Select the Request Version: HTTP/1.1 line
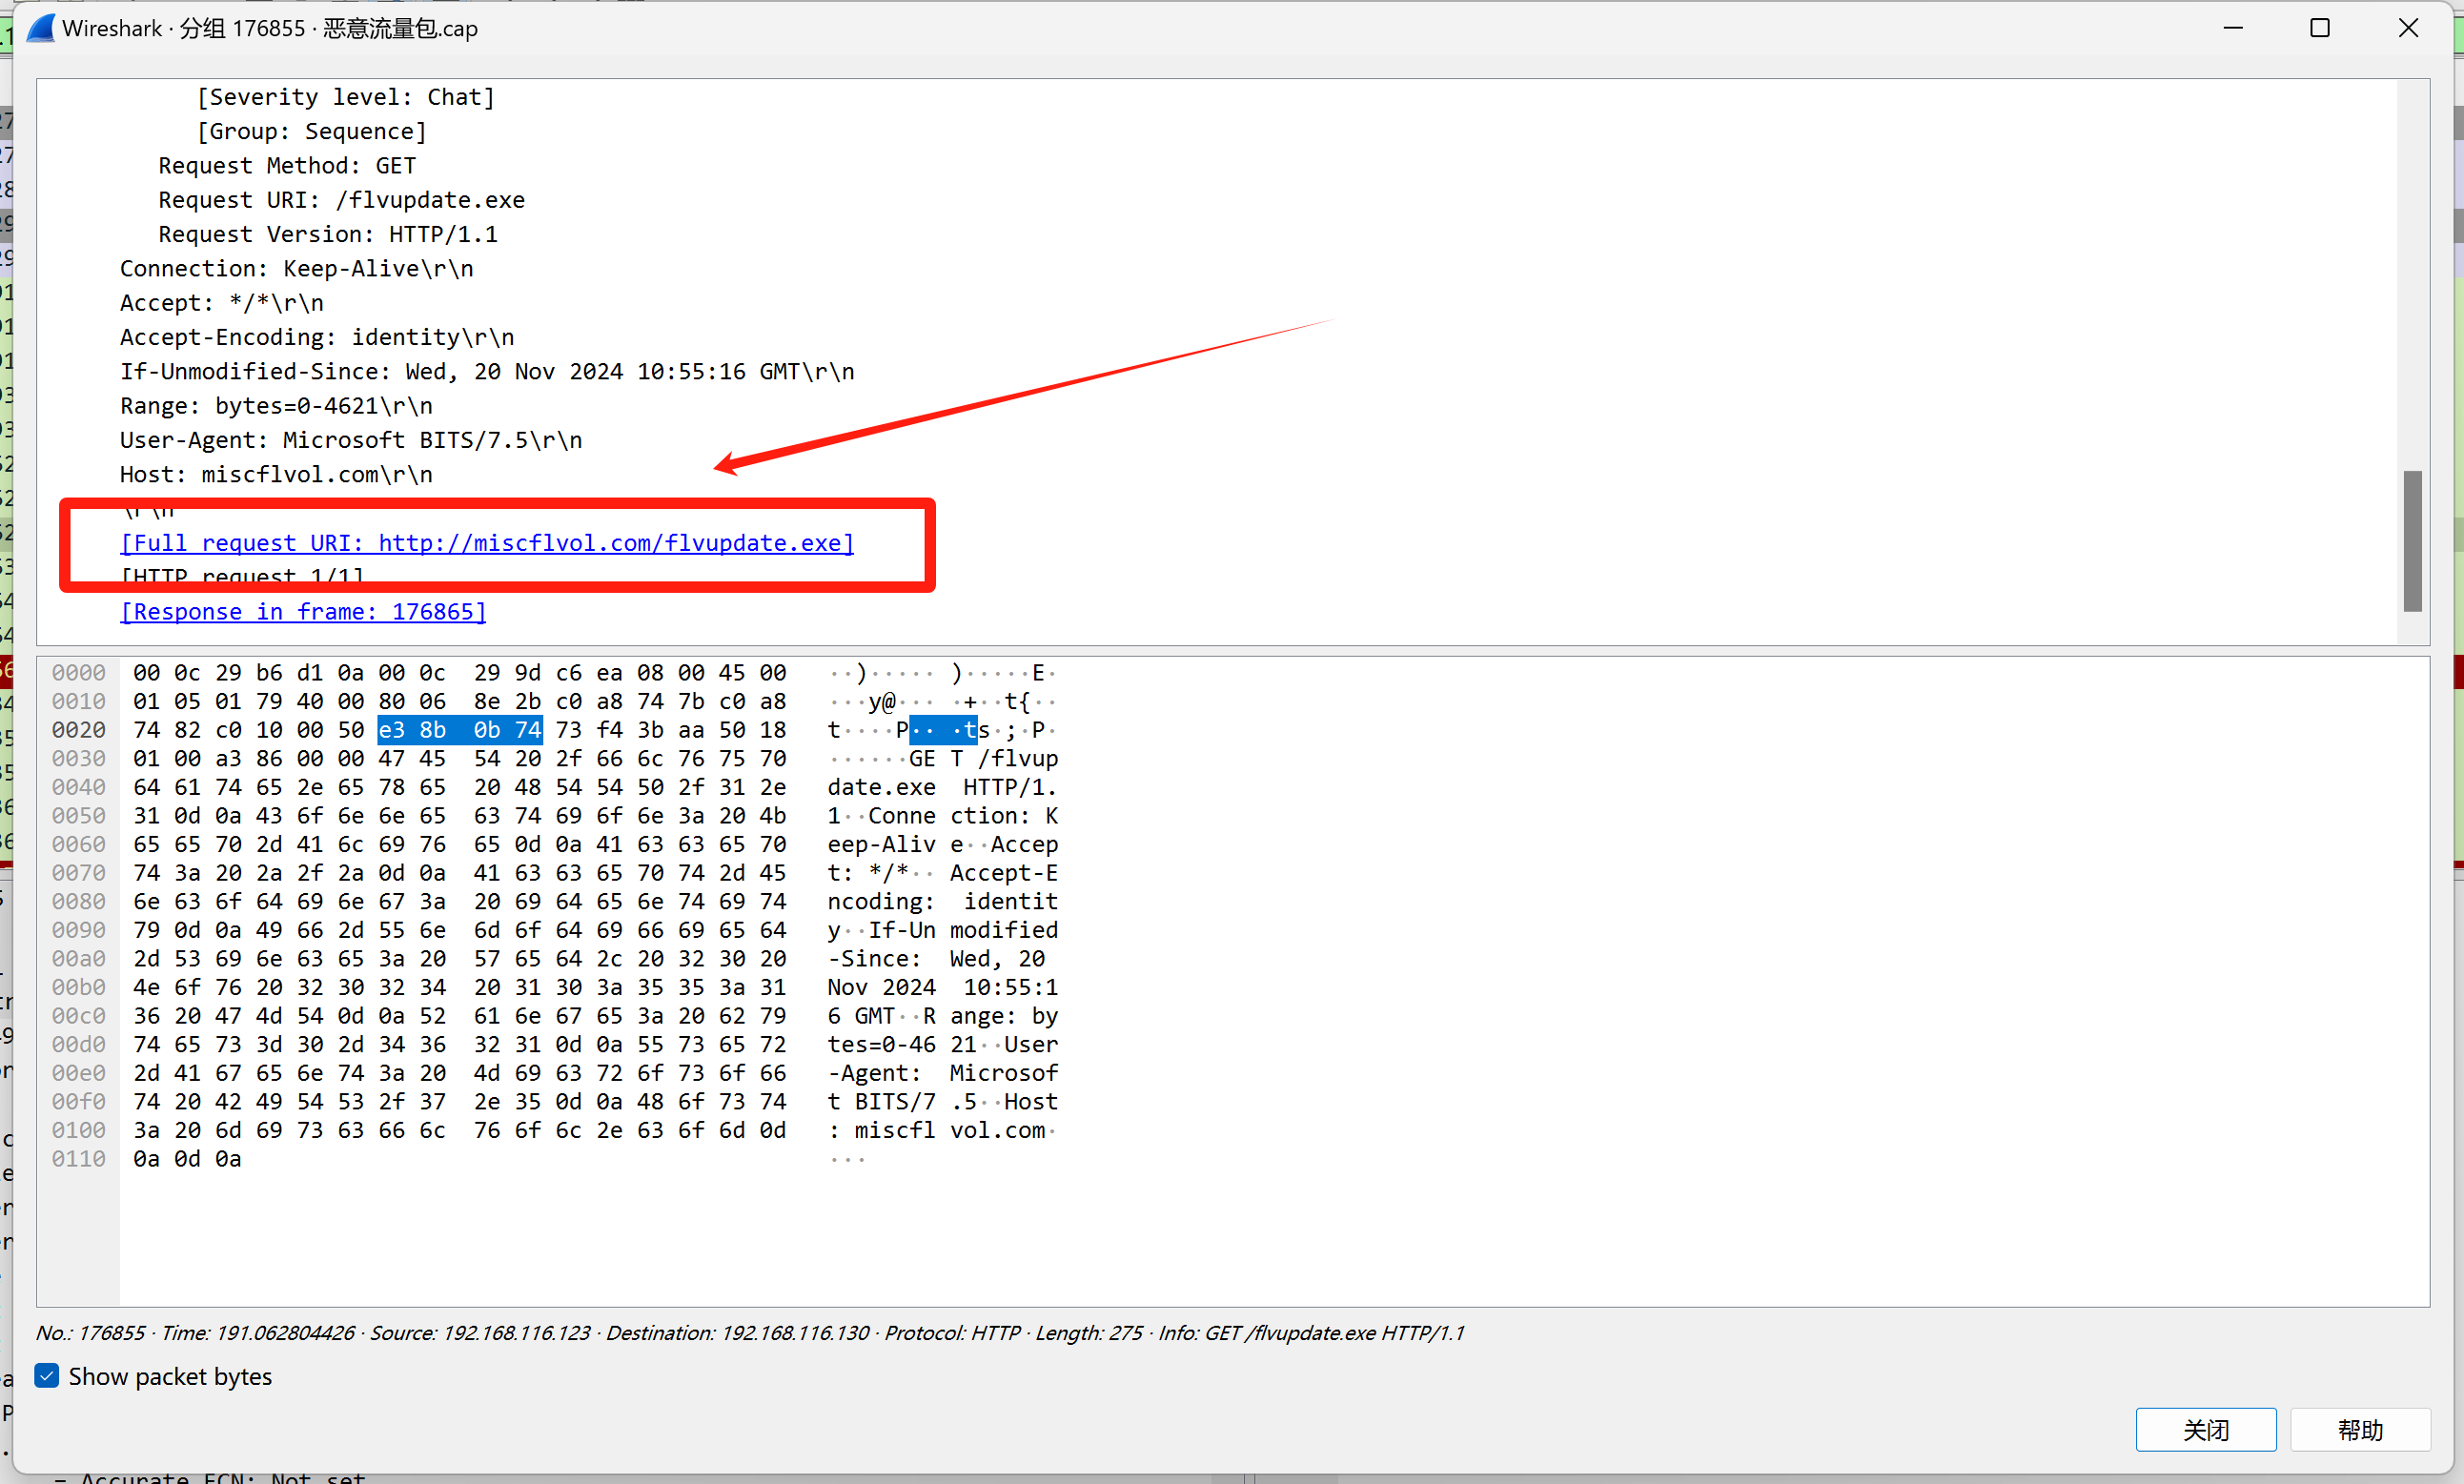 pos(328,234)
